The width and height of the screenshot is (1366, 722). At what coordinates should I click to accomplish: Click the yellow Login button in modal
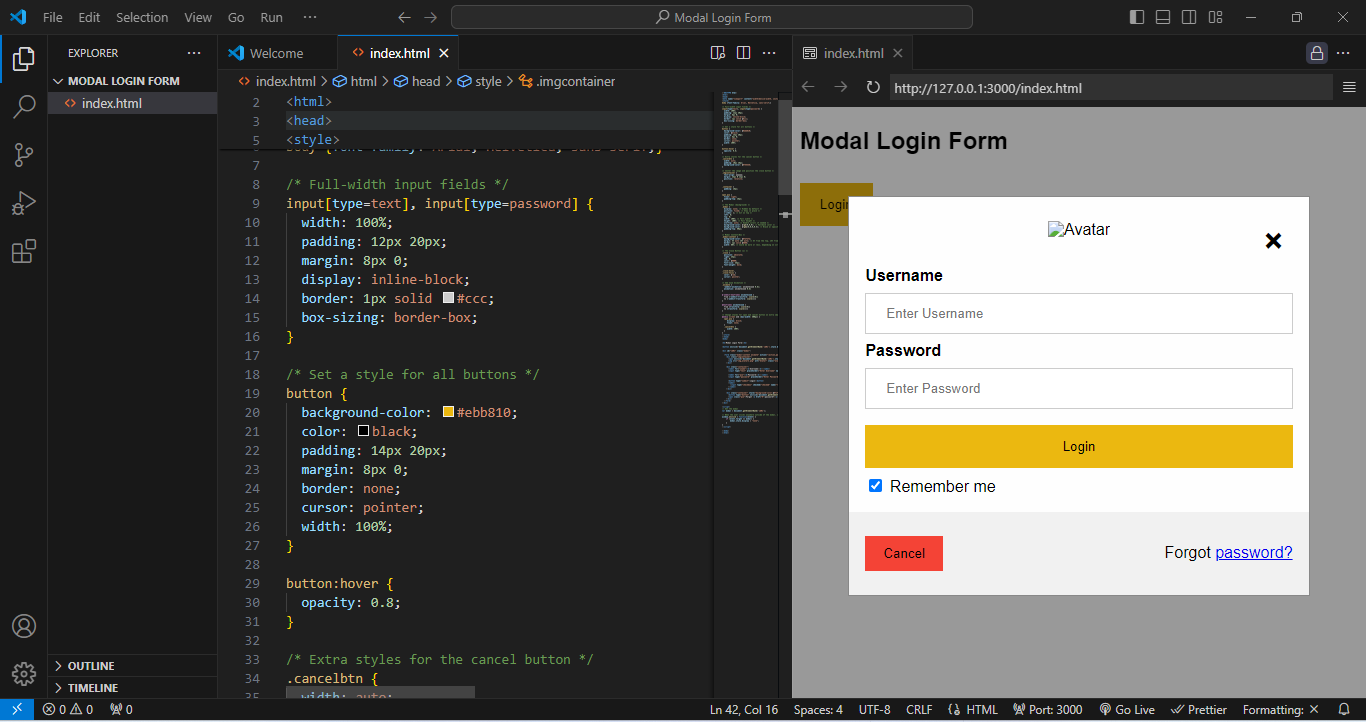1078,447
